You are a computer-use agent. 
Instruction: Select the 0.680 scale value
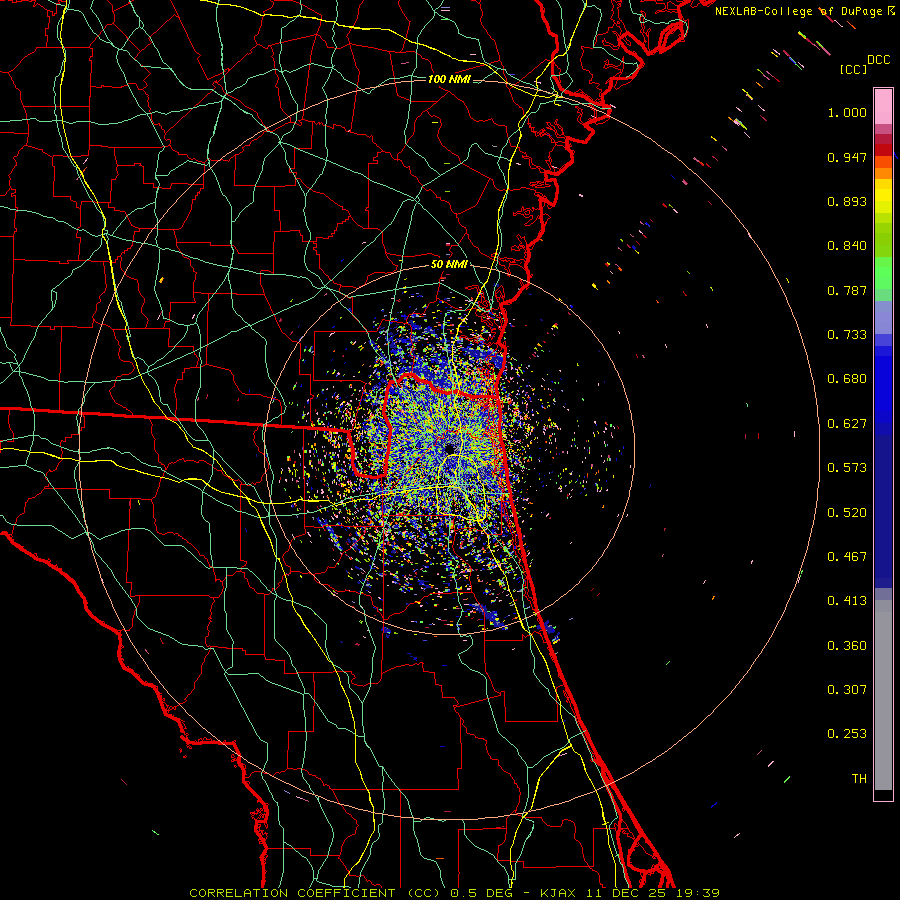[847, 379]
